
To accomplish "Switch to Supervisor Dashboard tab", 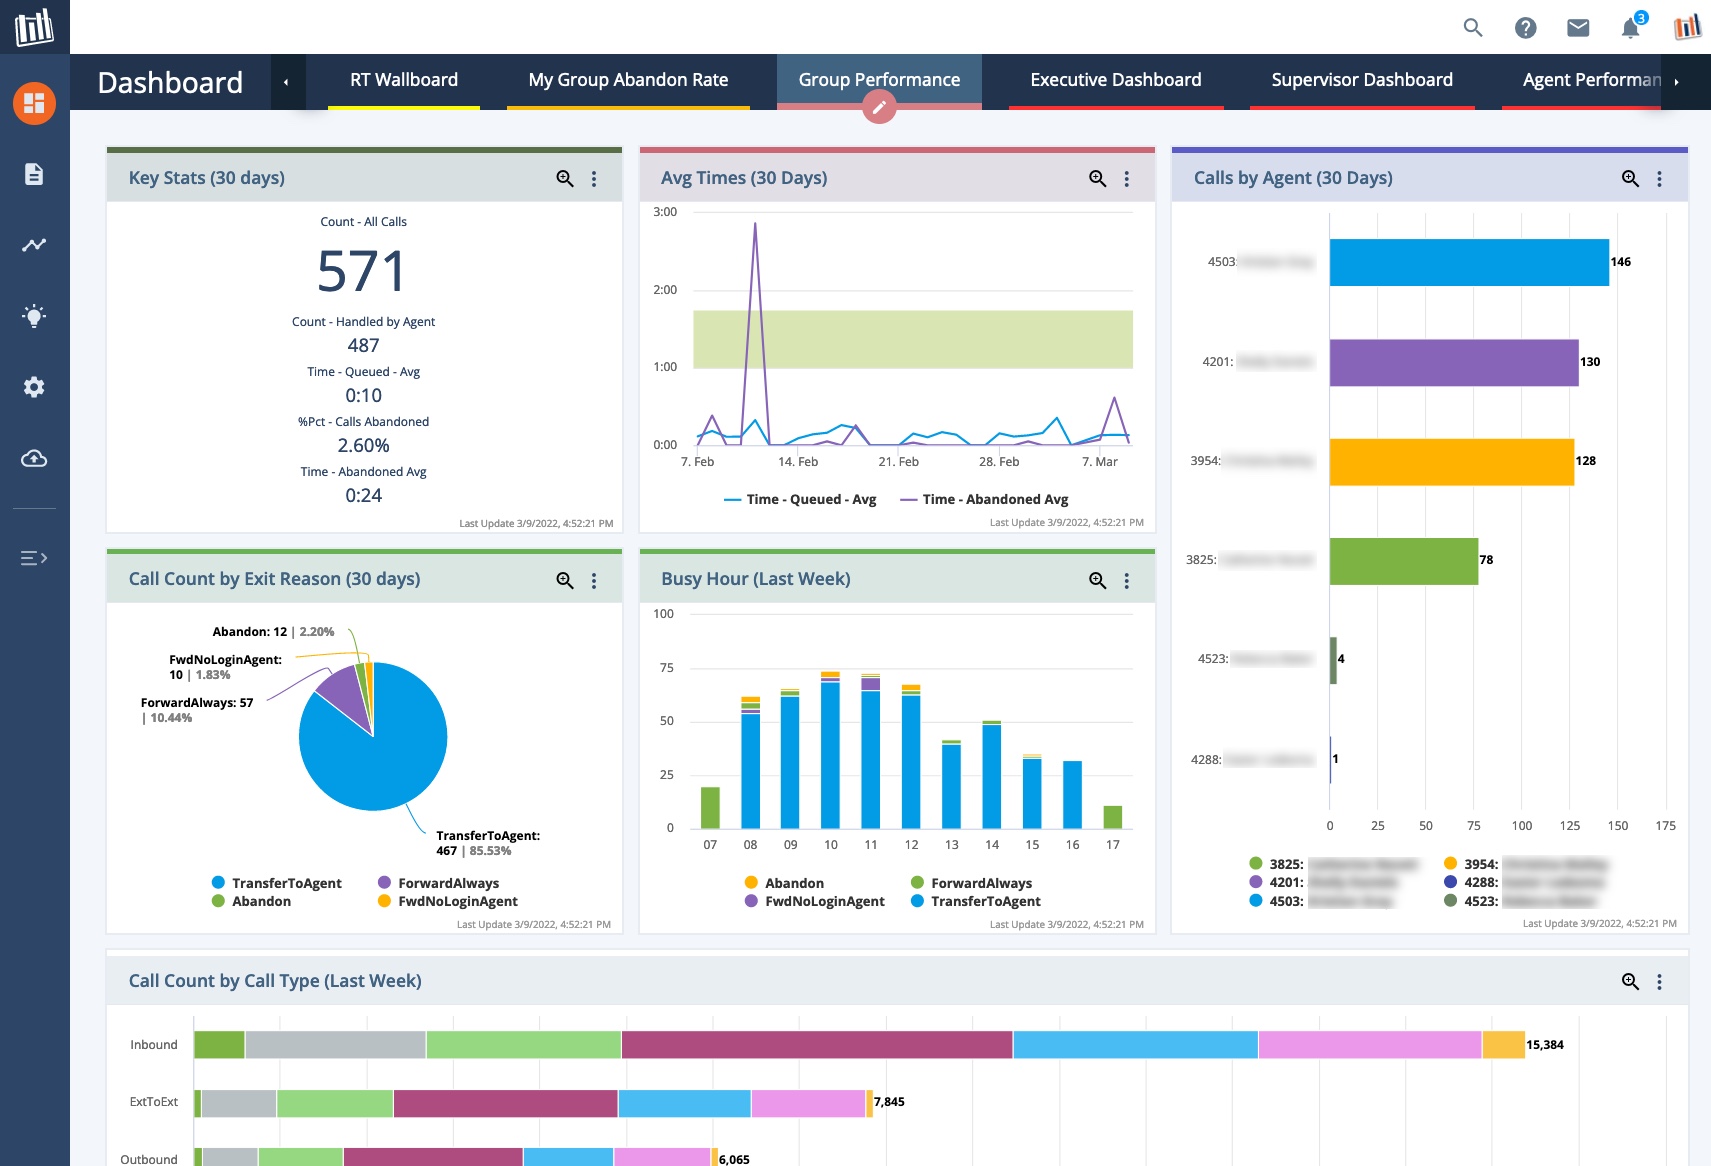I will point(1362,80).
